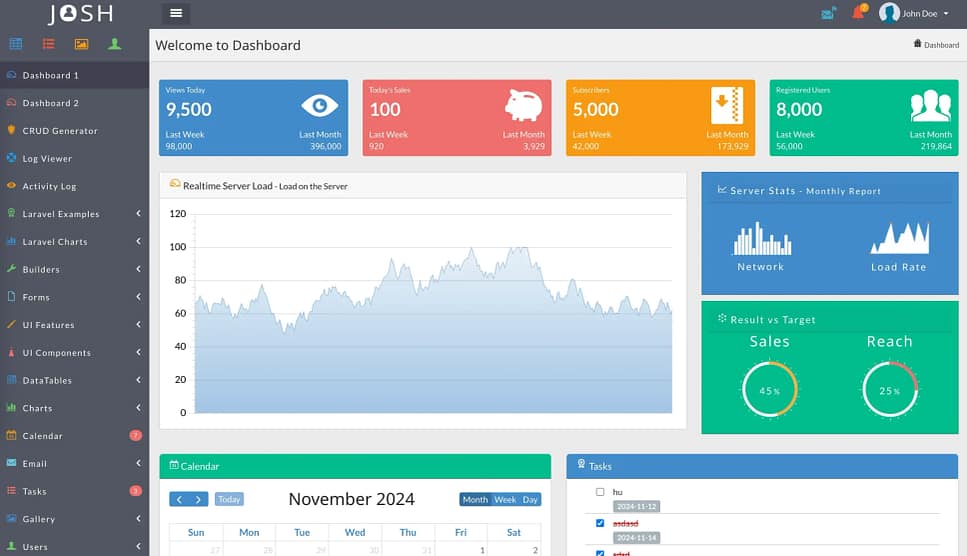Open Dashboard 2 from the sidebar
This screenshot has height=556, width=967.
point(50,103)
